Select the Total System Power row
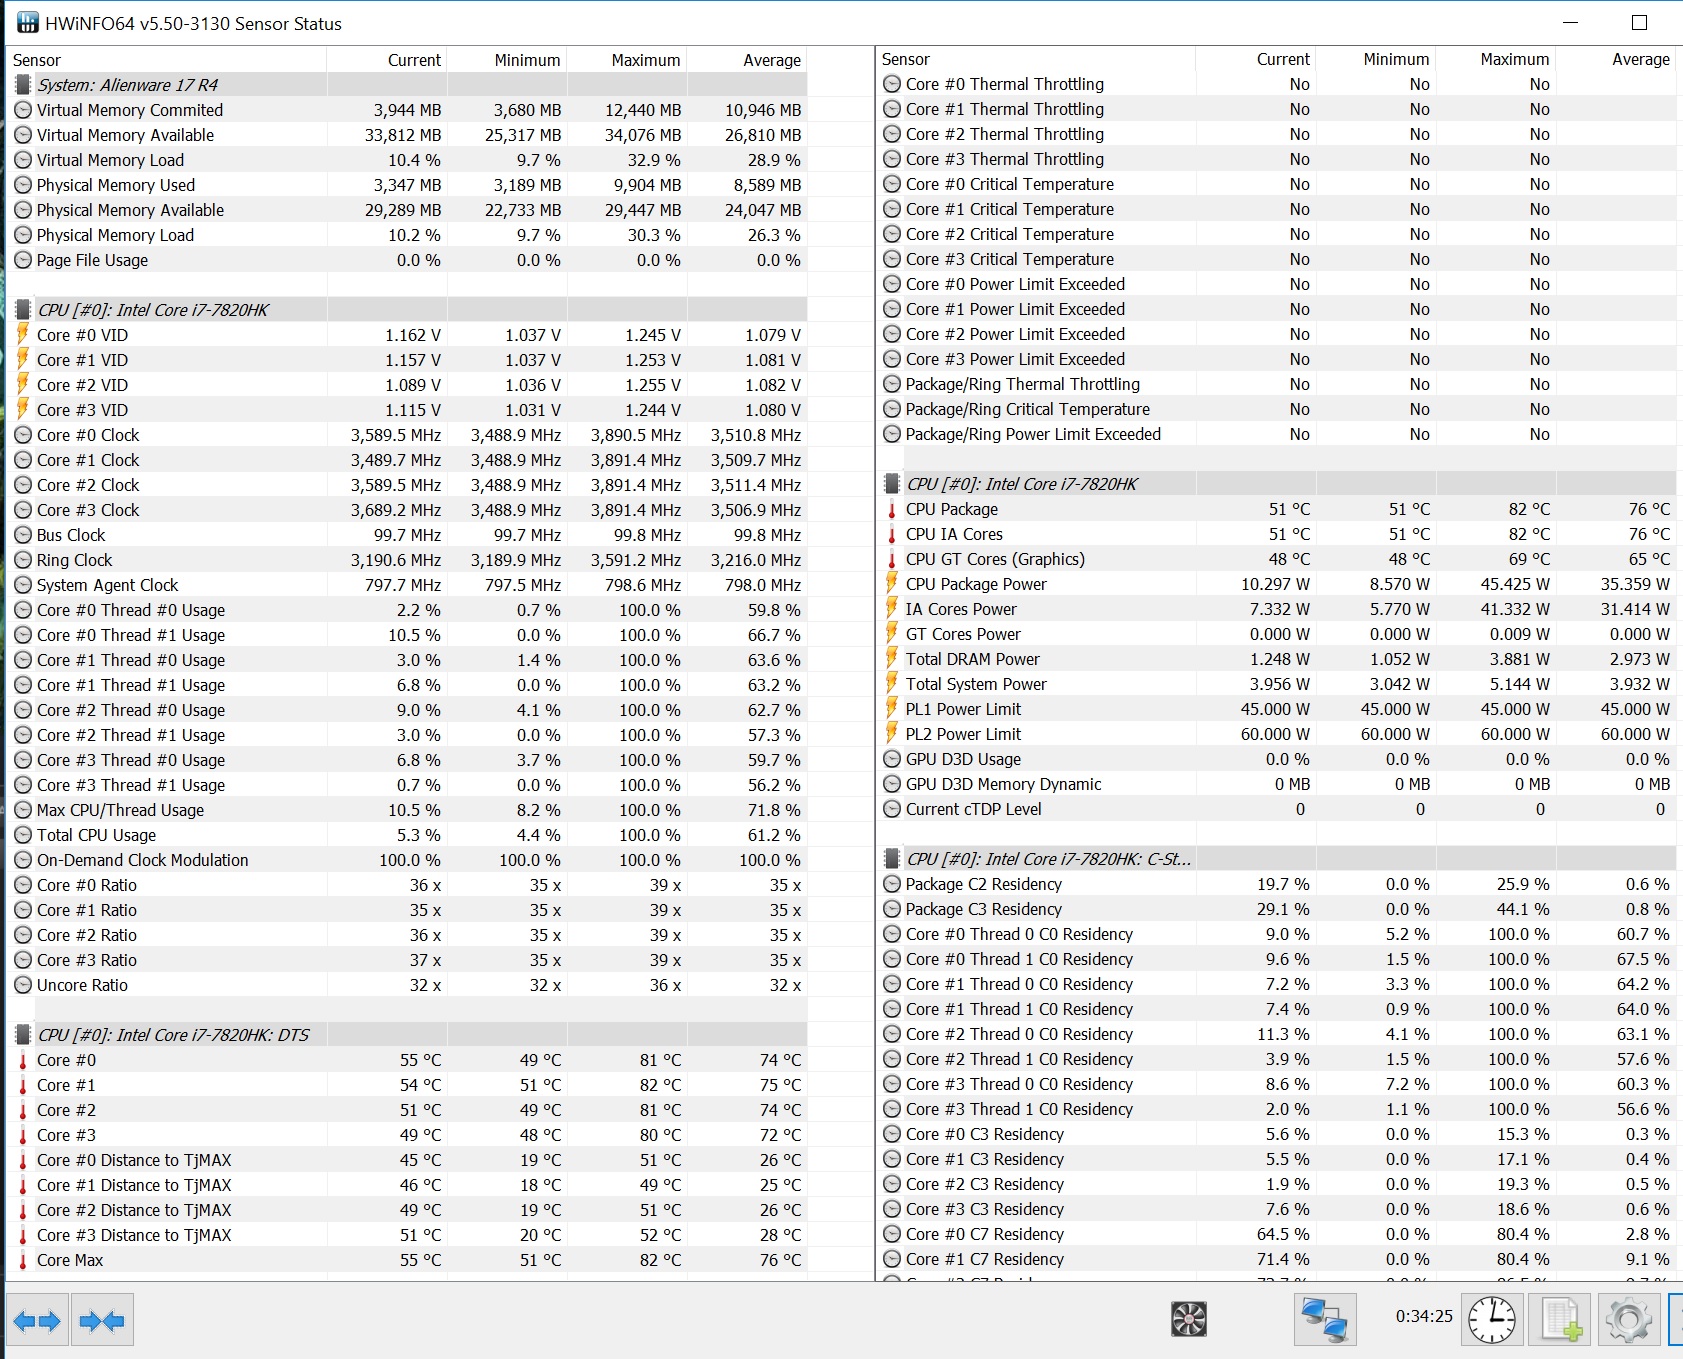 (1276, 684)
